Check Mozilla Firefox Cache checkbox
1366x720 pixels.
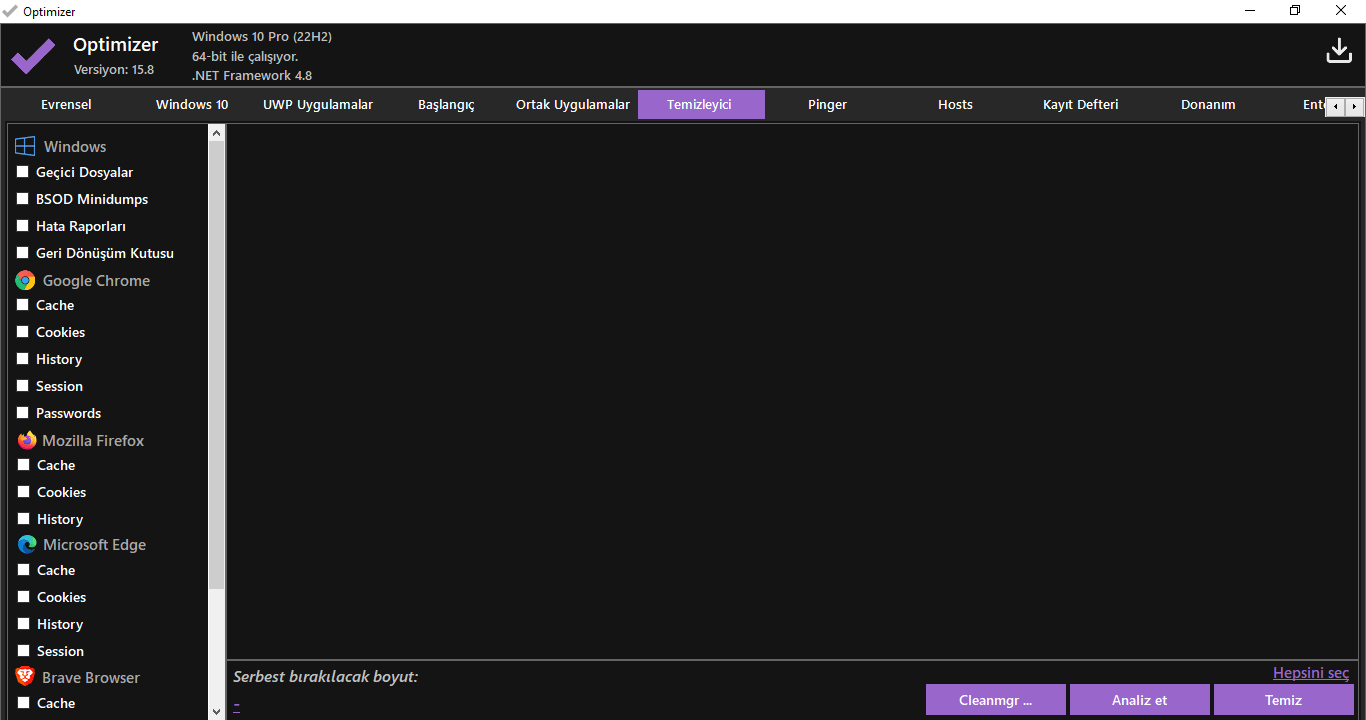[x=23, y=465]
